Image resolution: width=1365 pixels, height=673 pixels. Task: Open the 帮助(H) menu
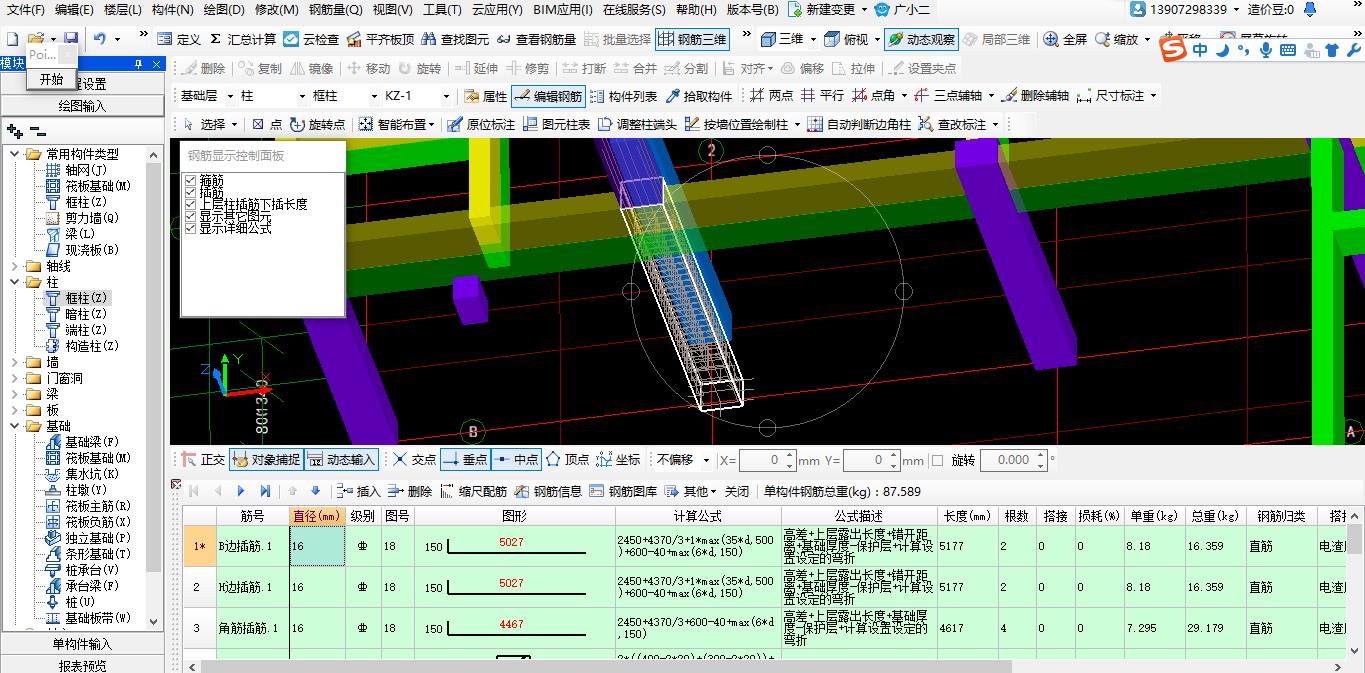(696, 10)
